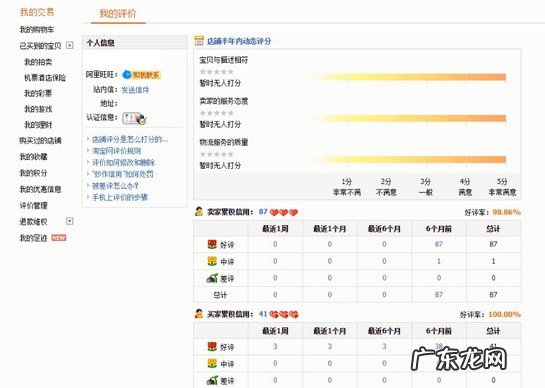Open 机票酒店保险 sidebar entry

click(45, 78)
